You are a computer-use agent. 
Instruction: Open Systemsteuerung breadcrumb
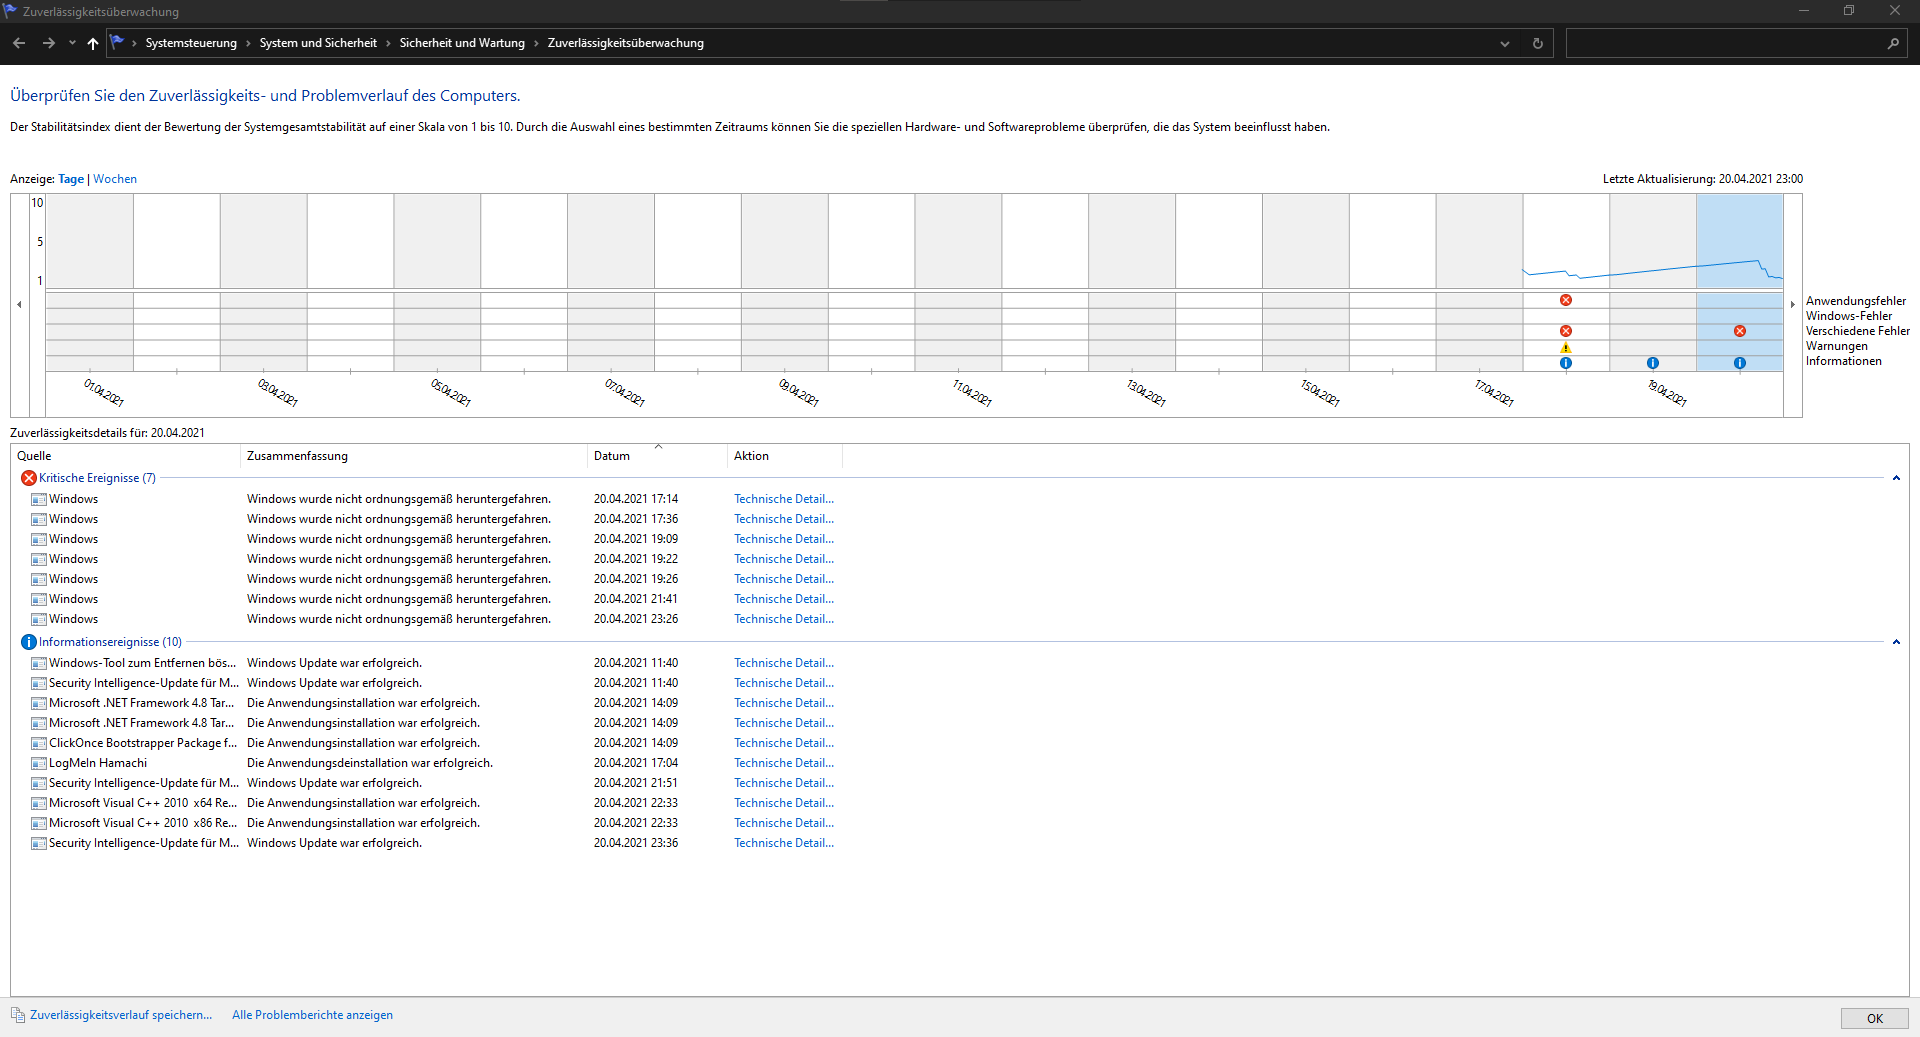[x=191, y=43]
